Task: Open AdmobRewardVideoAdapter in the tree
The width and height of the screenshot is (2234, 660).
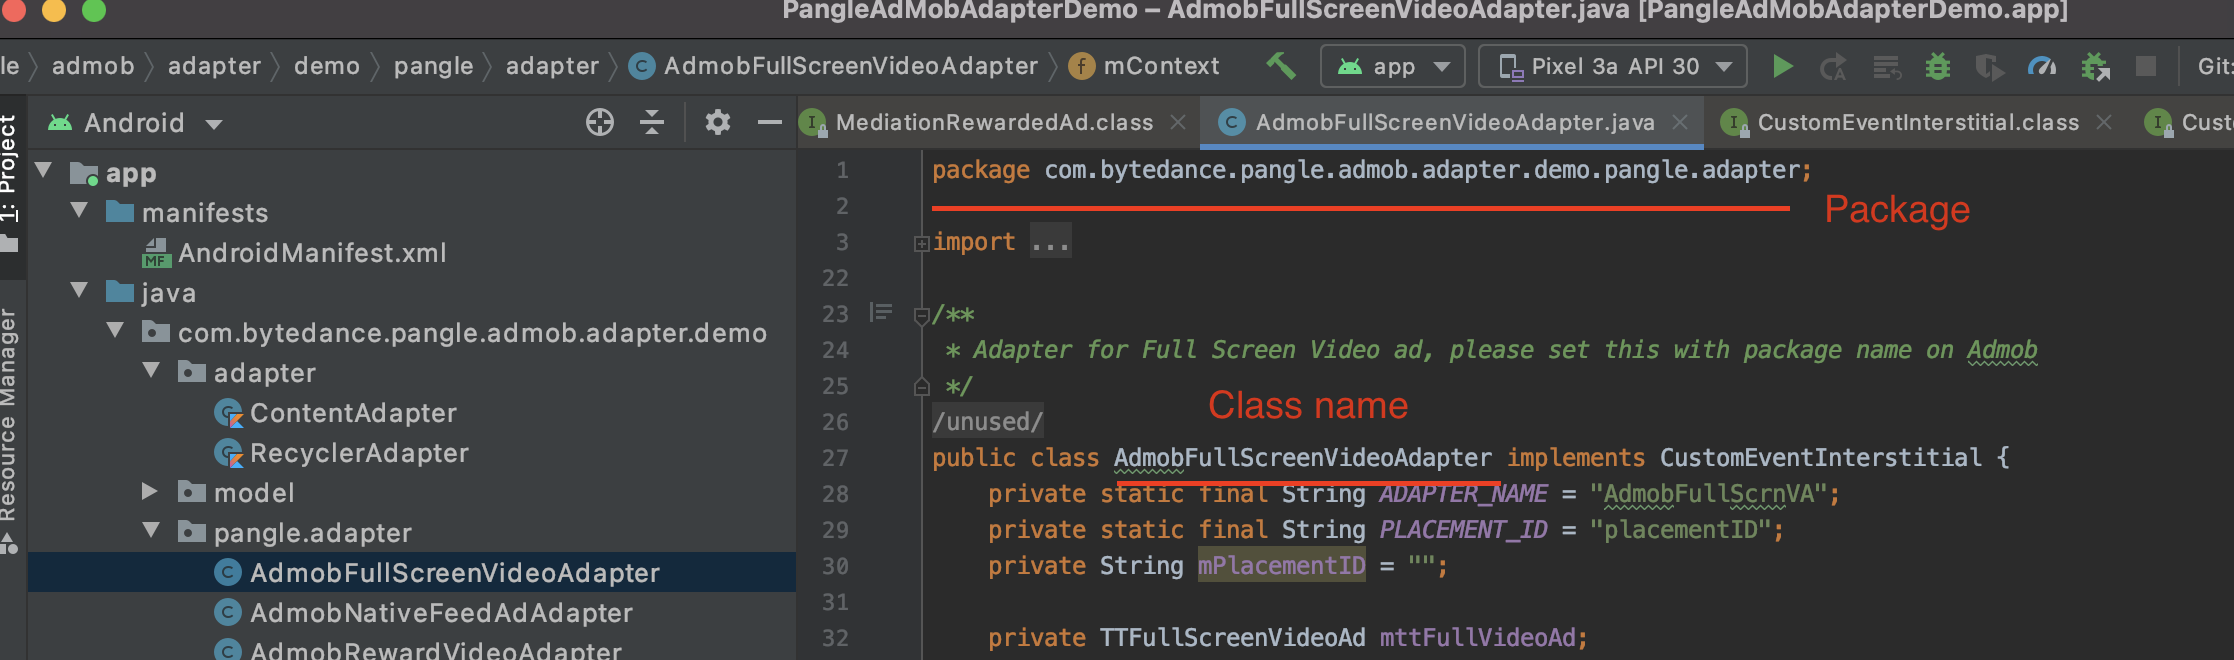Action: pos(436,650)
